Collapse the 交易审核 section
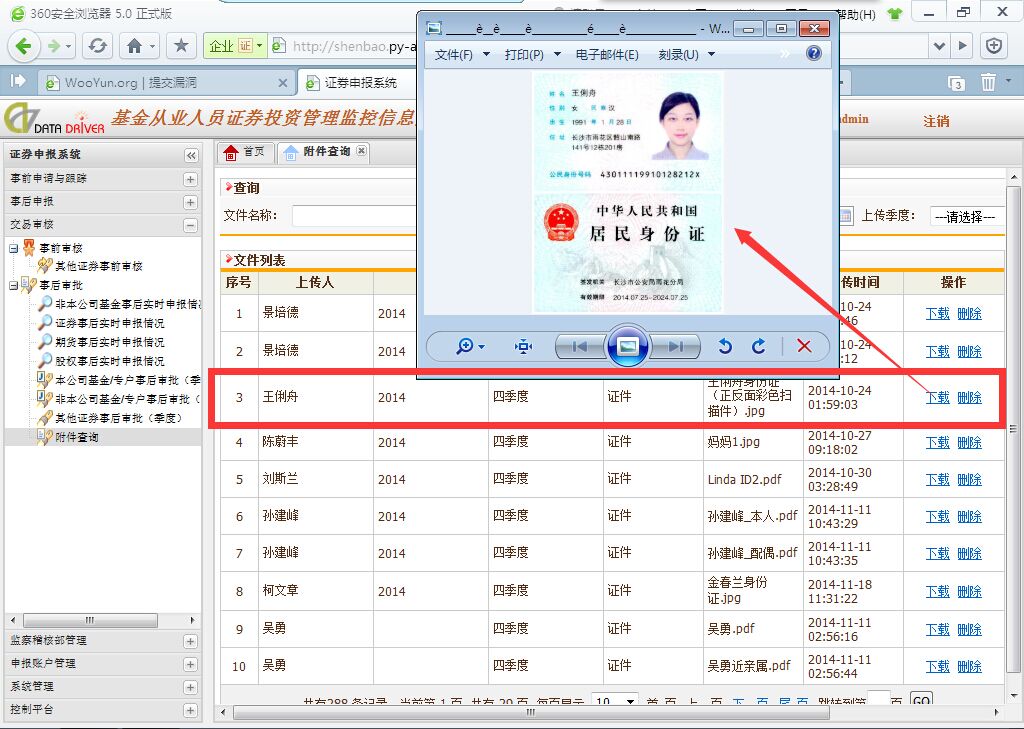 pyautogui.click(x=190, y=225)
